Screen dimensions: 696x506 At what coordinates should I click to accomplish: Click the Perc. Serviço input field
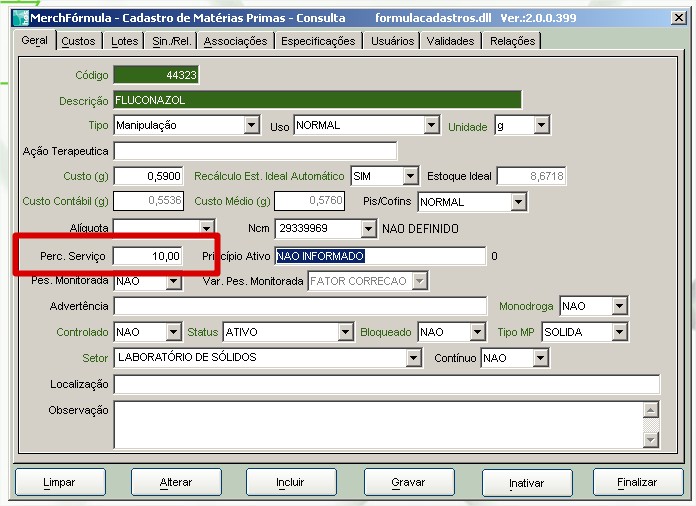148,256
